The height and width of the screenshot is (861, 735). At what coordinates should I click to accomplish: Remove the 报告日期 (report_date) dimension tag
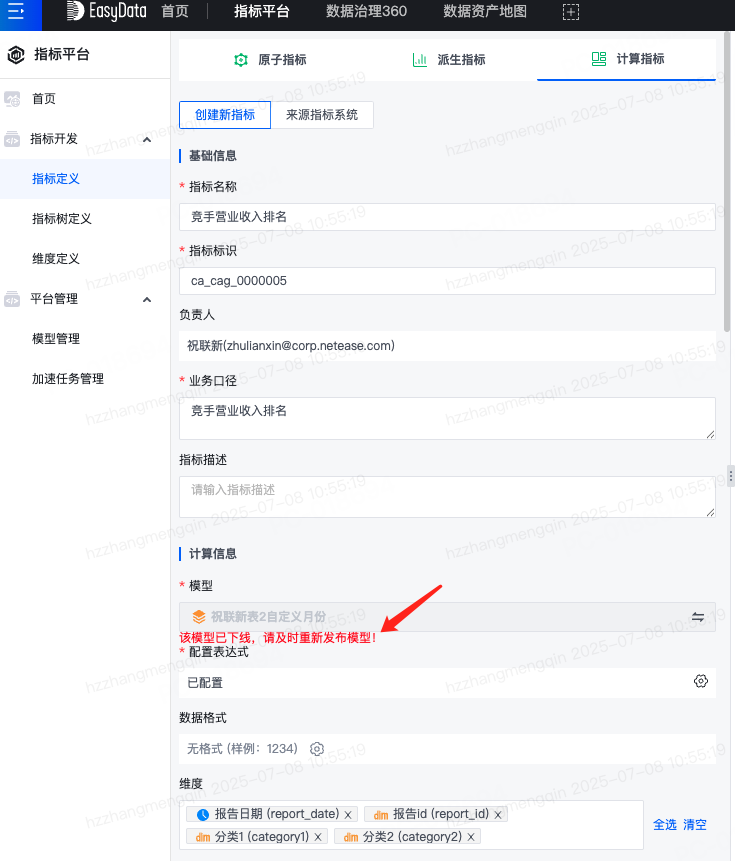click(348, 815)
